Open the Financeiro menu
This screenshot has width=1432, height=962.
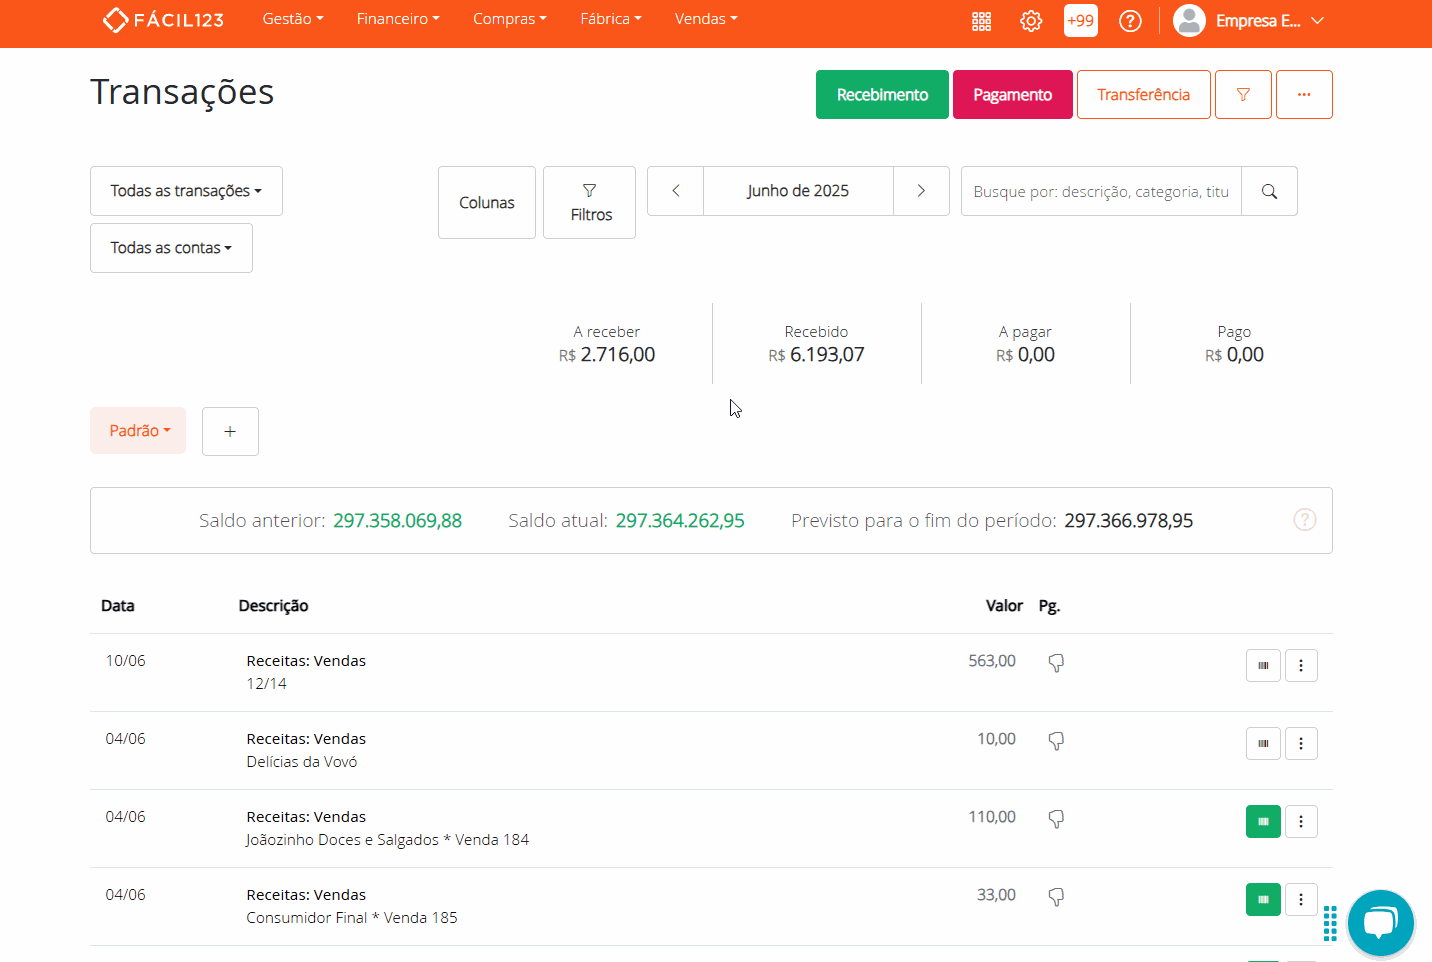(398, 19)
